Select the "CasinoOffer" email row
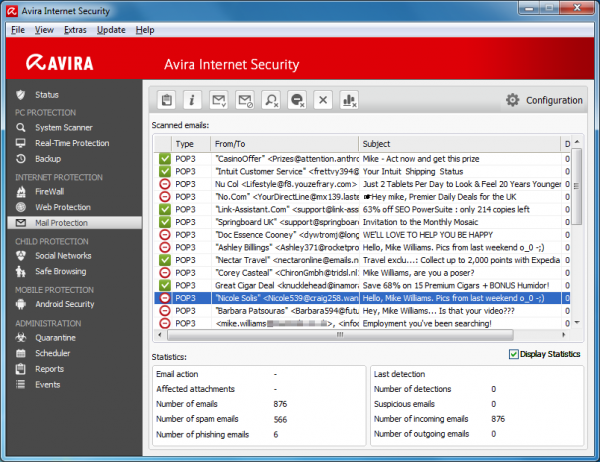The height and width of the screenshot is (462, 600). point(363,159)
